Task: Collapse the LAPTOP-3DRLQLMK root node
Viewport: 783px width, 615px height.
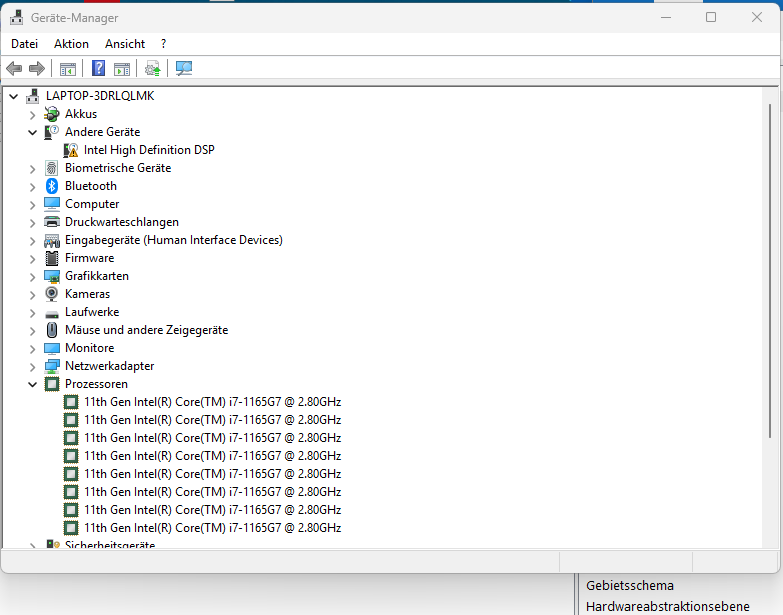Action: coord(14,96)
